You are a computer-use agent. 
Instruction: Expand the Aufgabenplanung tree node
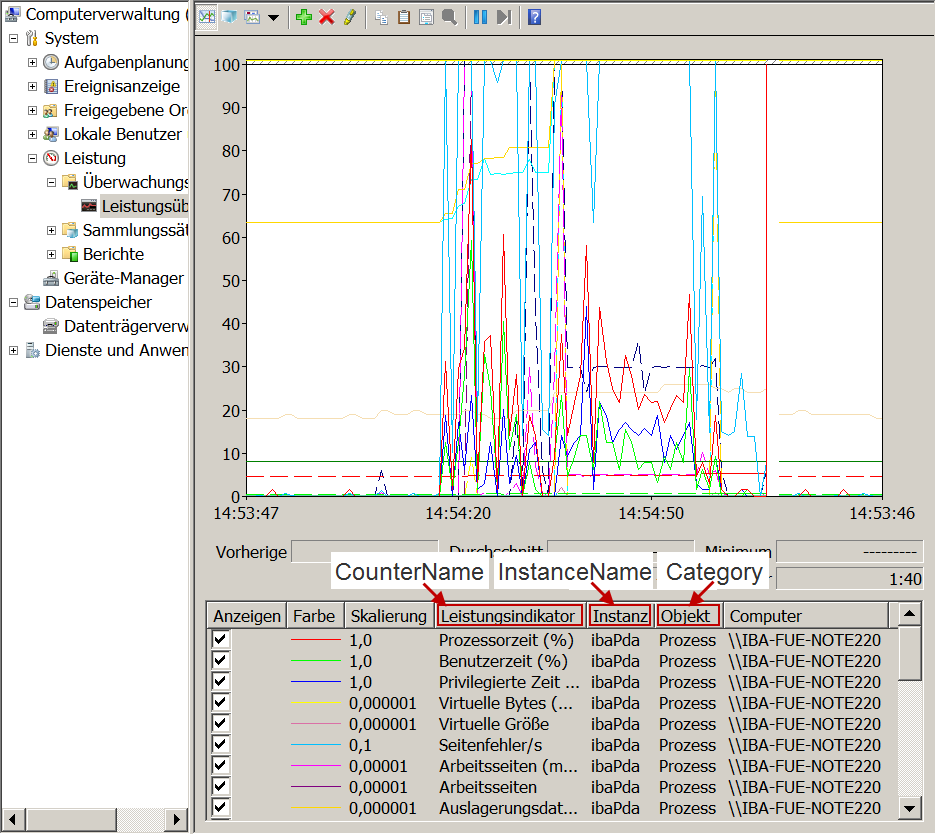tap(32, 62)
